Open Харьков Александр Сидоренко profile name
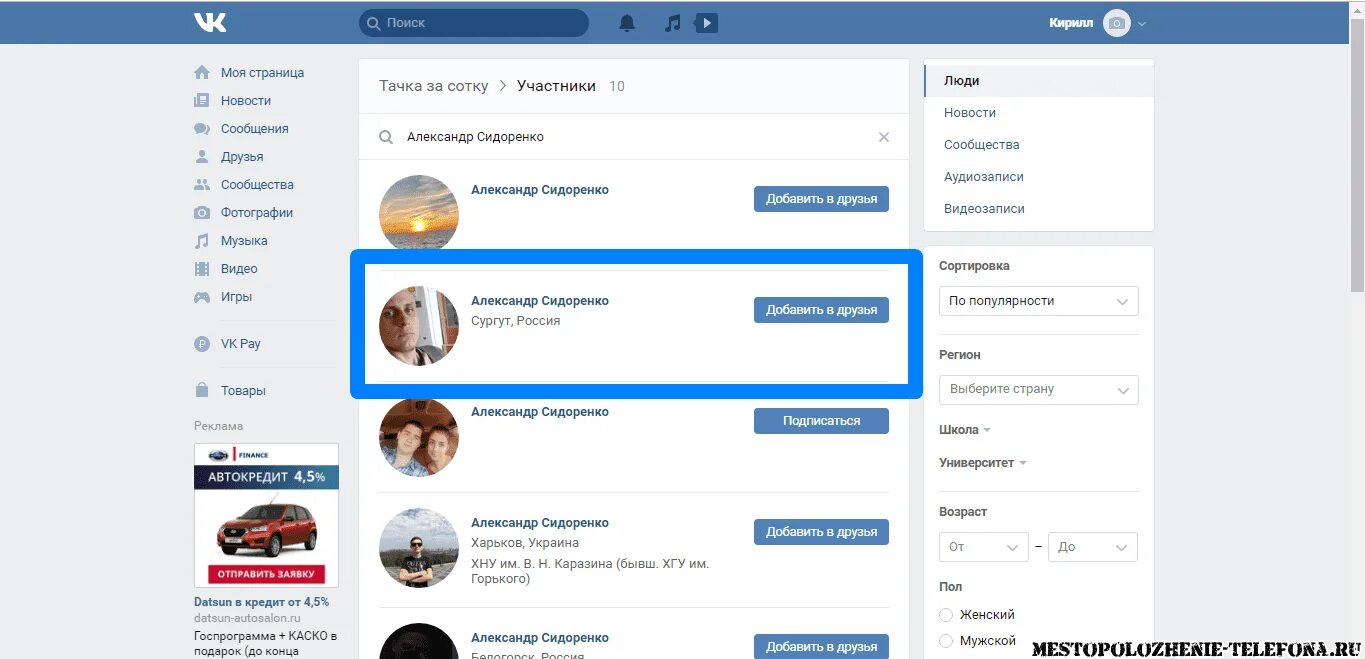Image resolution: width=1365 pixels, height=659 pixels. pyautogui.click(x=539, y=523)
